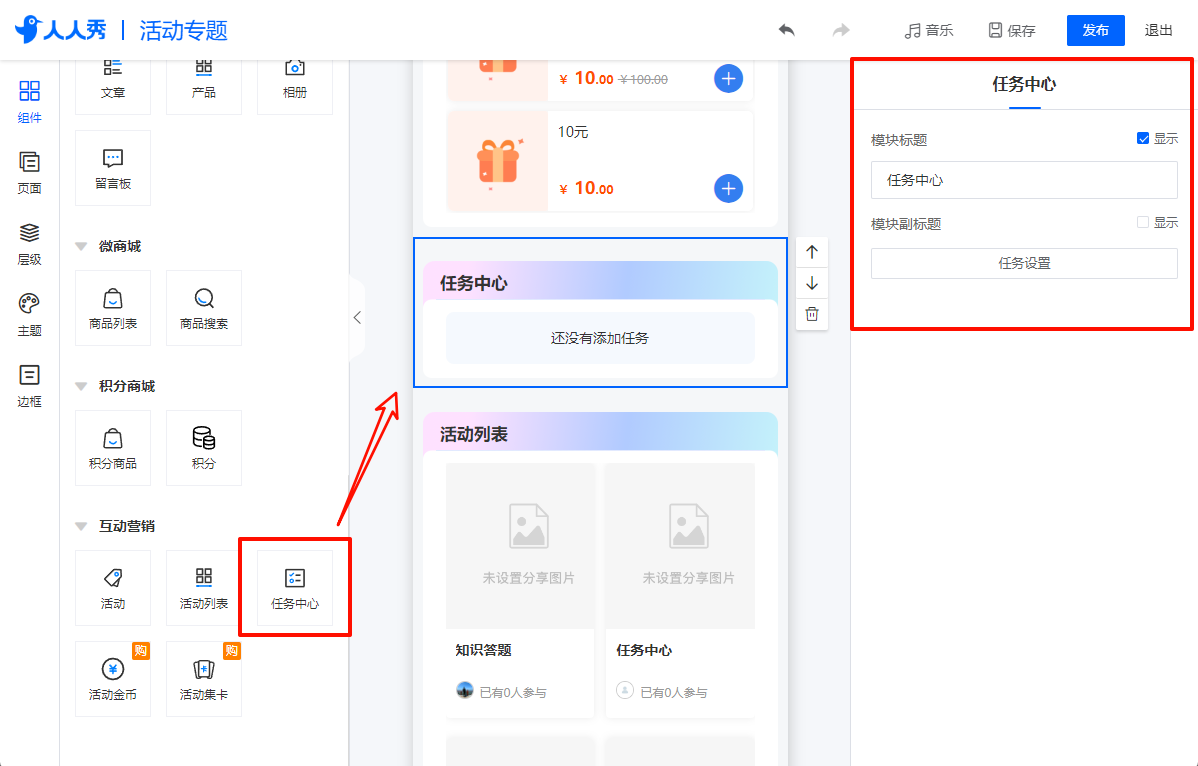
Task: Click the 还没有添加任务 placeholder
Action: [600, 338]
